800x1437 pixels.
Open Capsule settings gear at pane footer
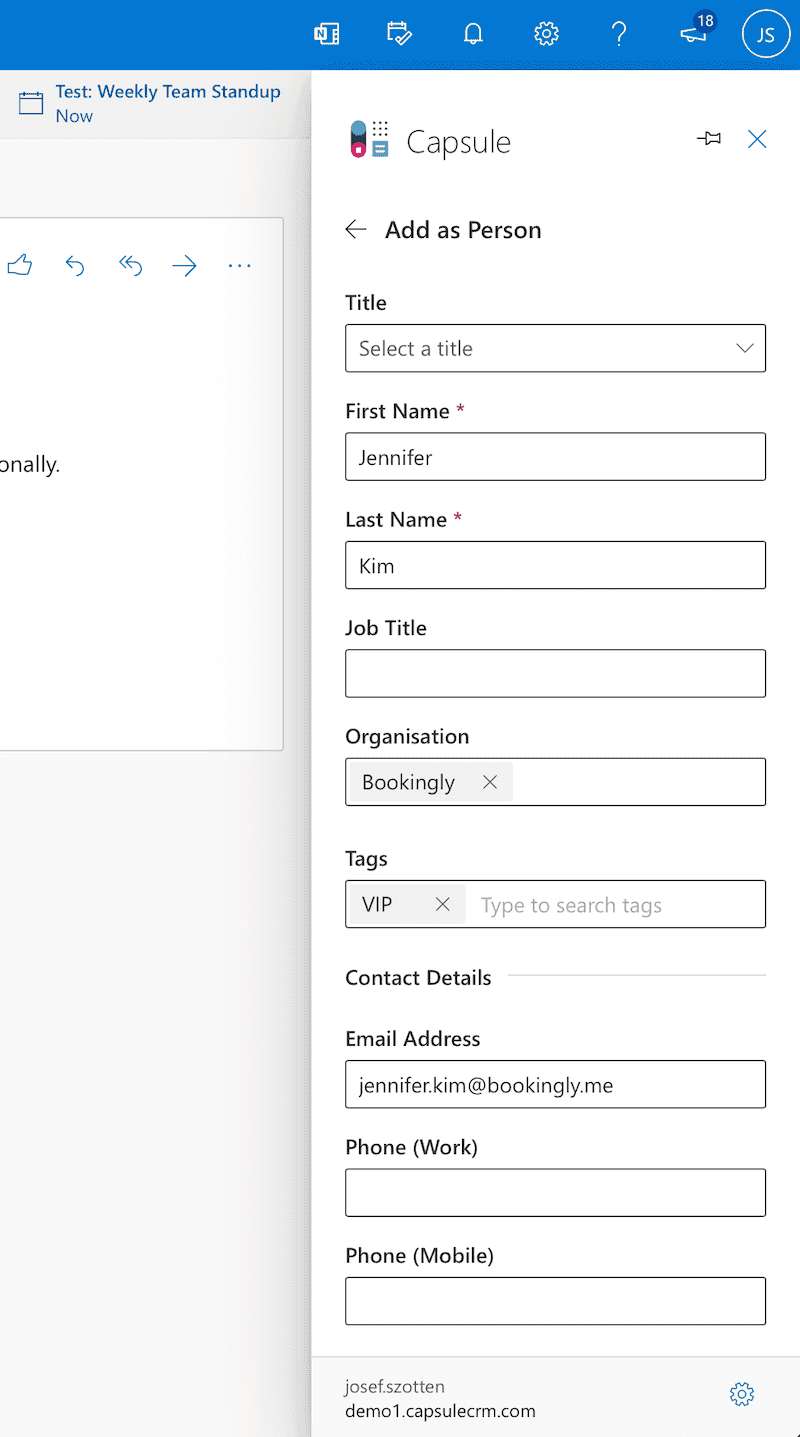point(742,1394)
